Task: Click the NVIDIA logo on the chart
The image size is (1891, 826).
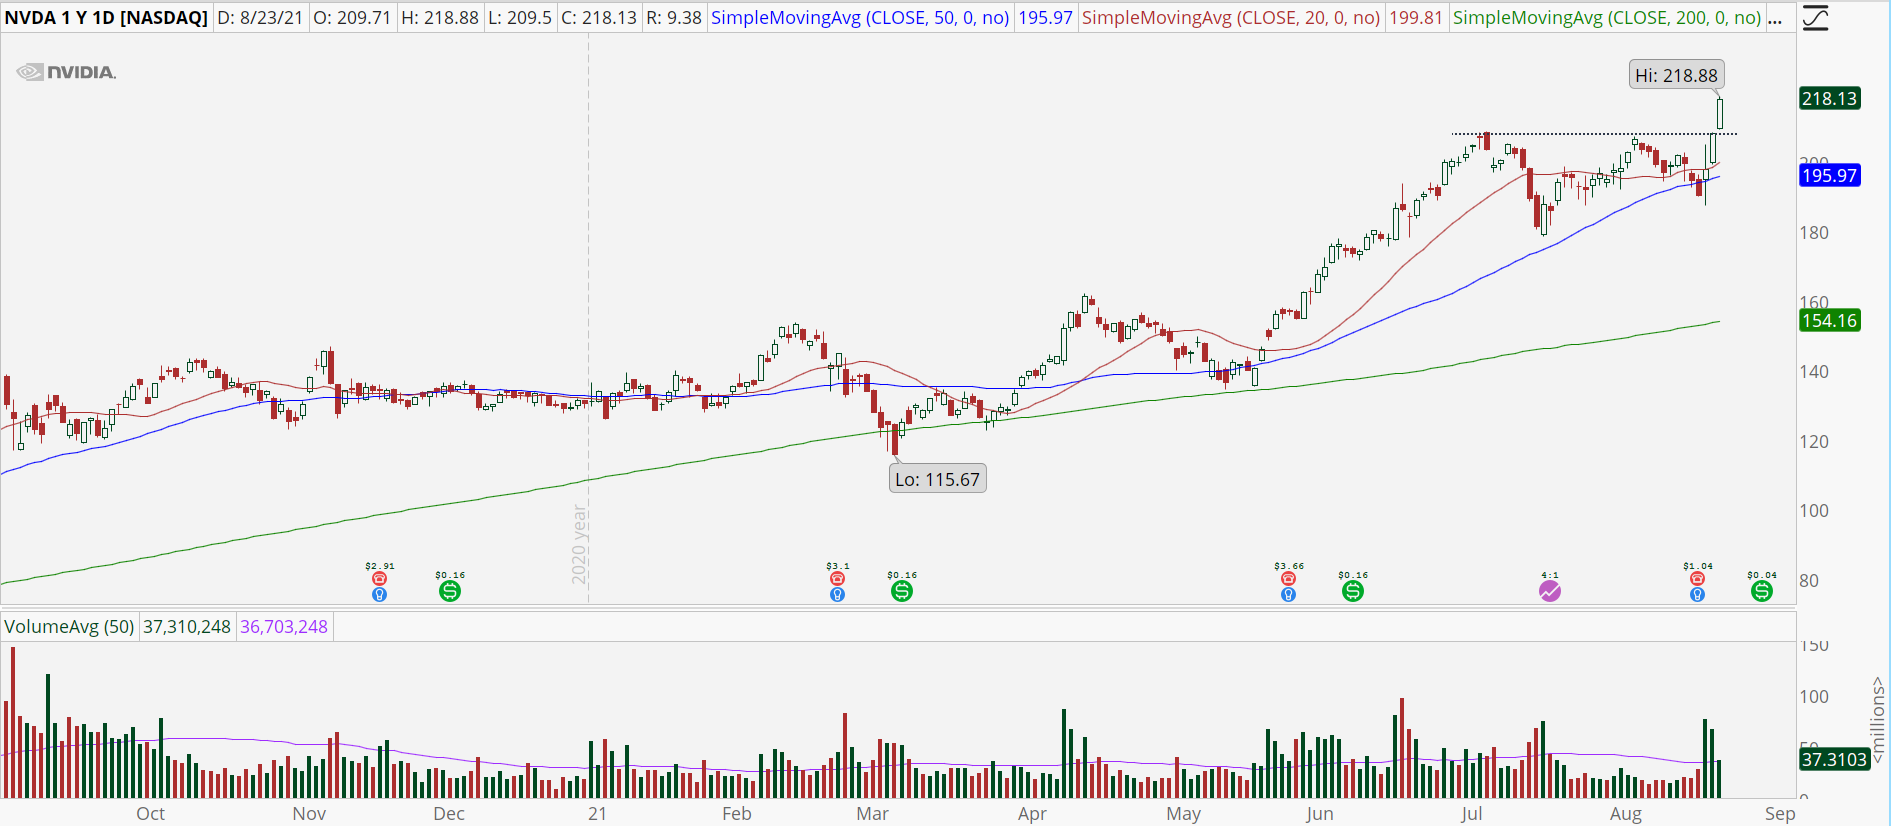Action: tap(67, 72)
